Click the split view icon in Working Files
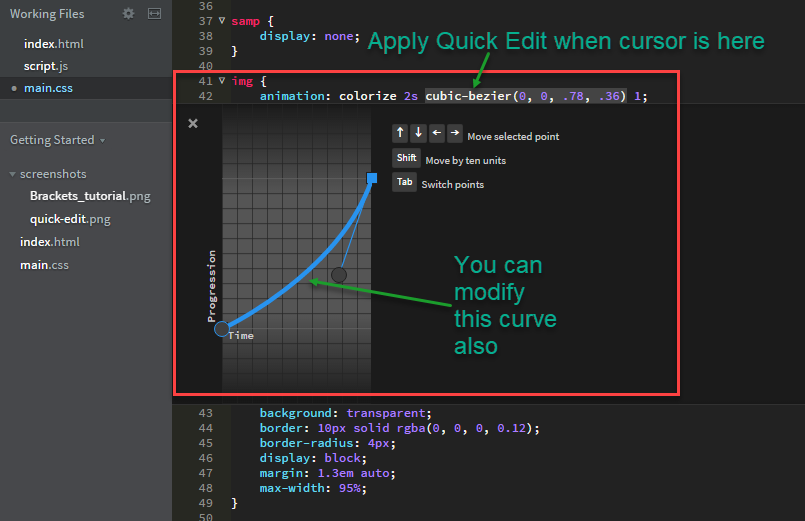This screenshot has width=805, height=521. tap(155, 14)
